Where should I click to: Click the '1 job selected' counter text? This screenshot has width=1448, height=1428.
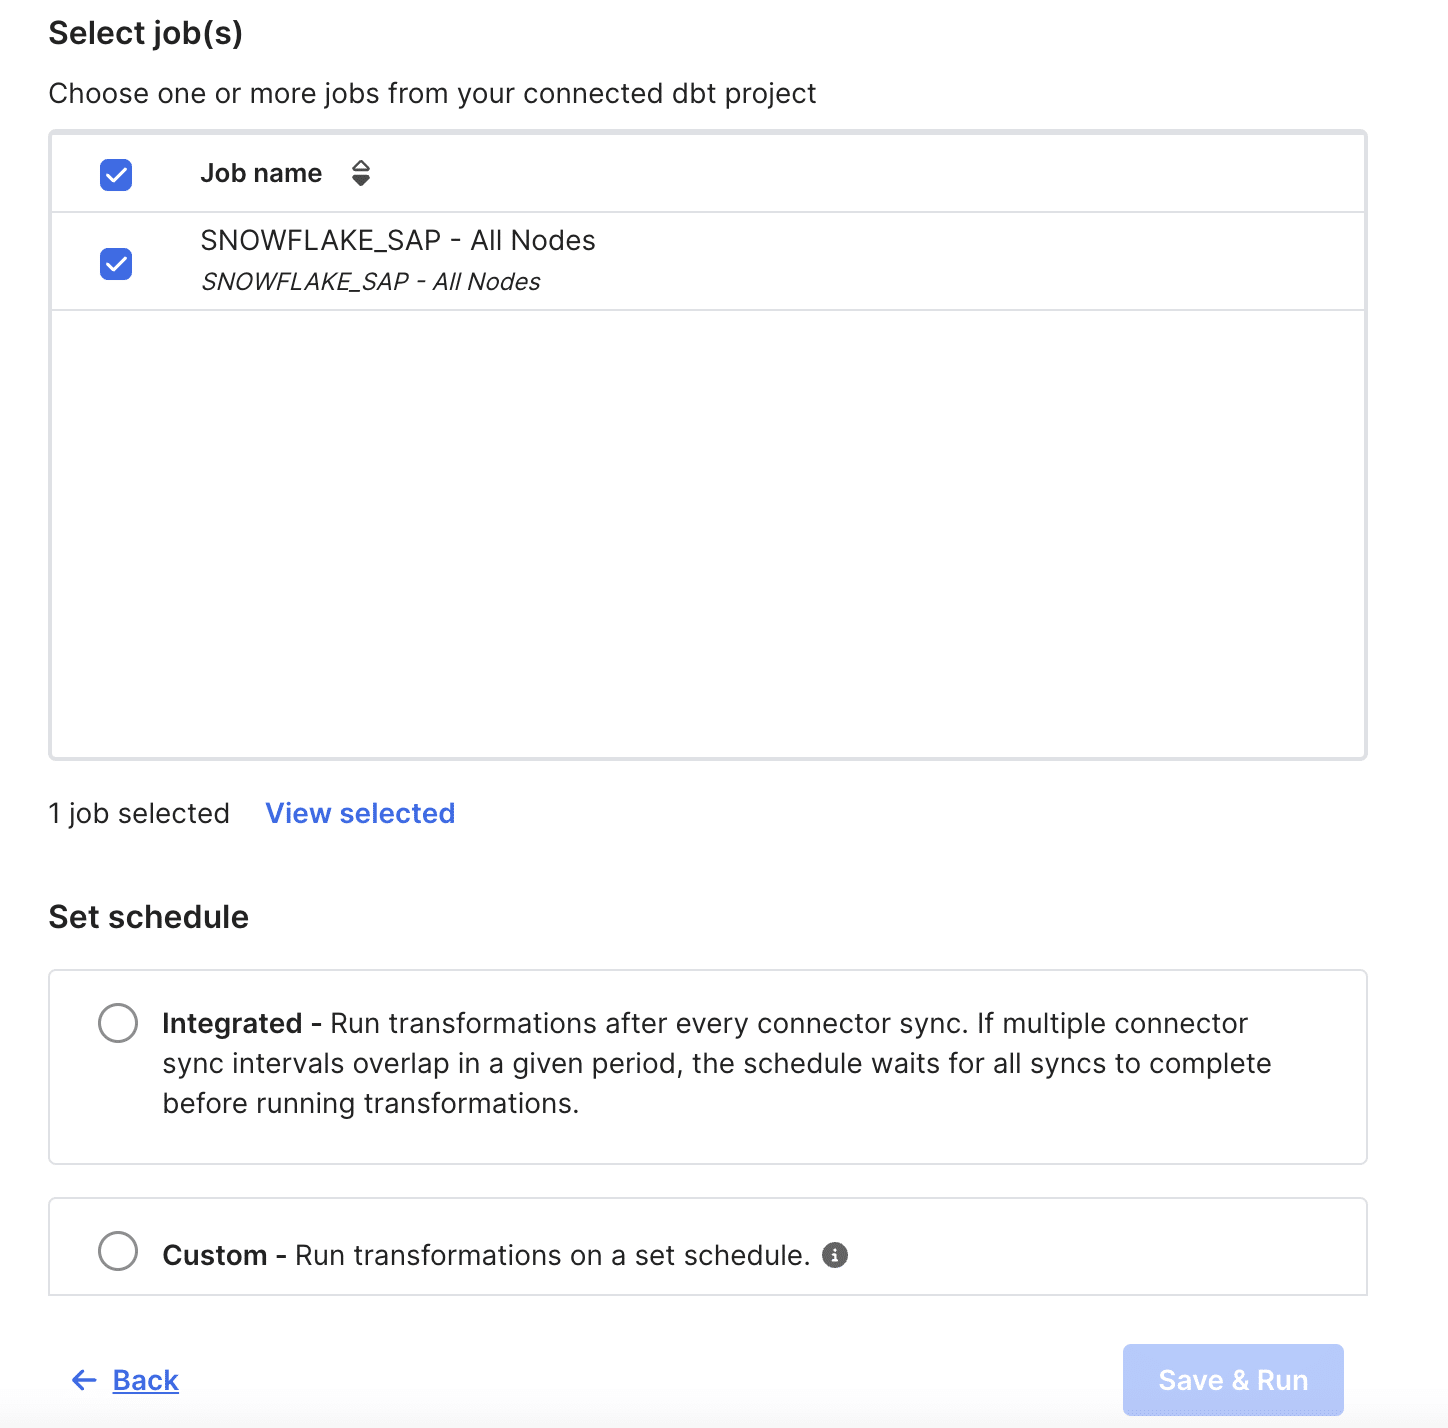tap(139, 813)
